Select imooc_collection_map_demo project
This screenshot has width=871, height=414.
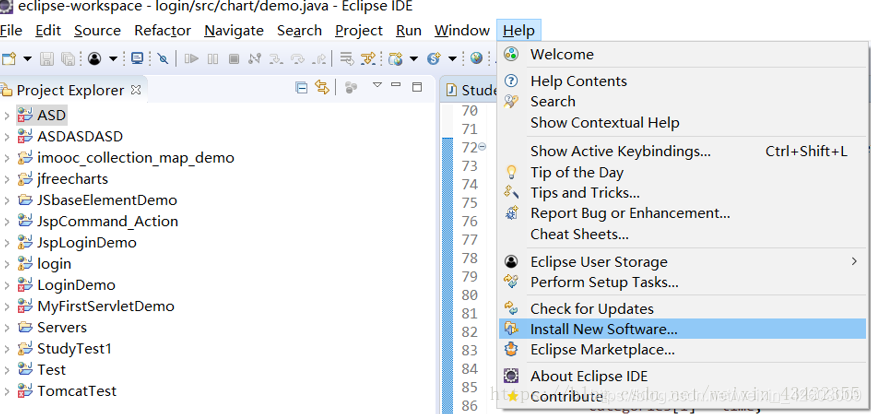tap(136, 158)
